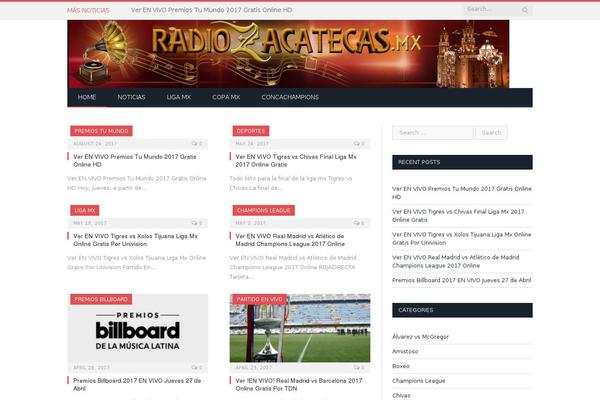Click the magnifier icon in top search bar
Image resolution: width=600 pixels, height=400 pixels.
tap(525, 10)
